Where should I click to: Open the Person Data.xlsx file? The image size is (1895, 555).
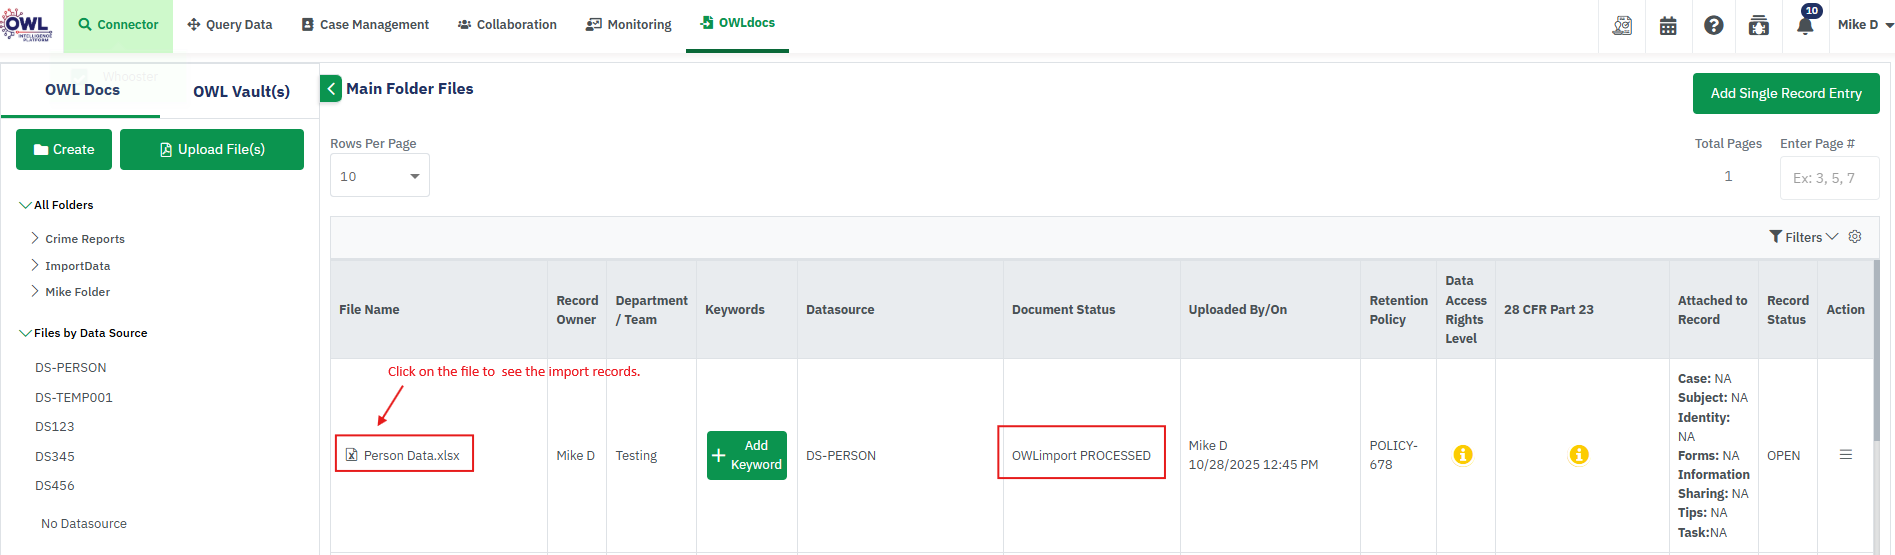pos(411,455)
